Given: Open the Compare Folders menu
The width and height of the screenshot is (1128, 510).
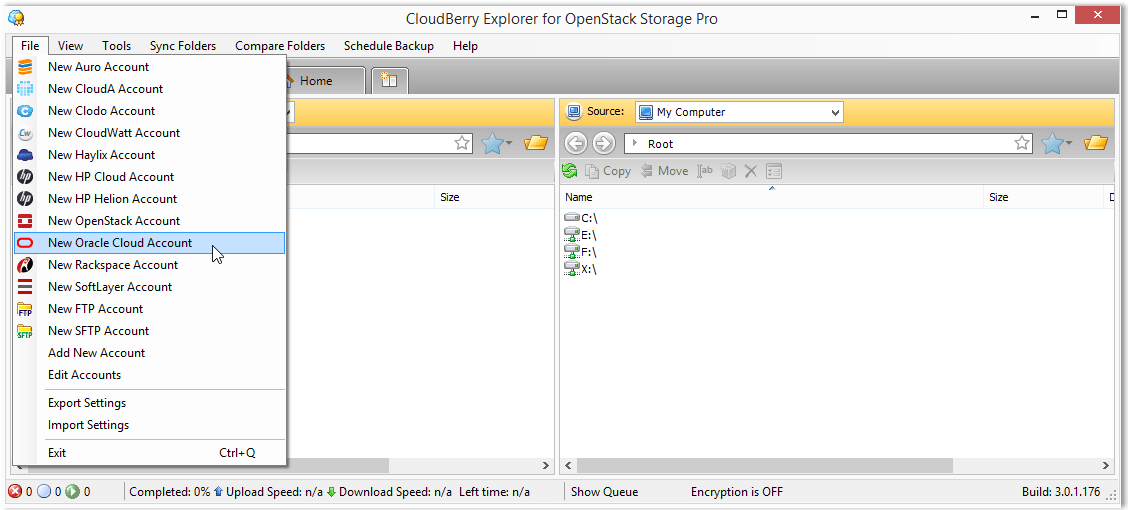Looking at the screenshot, I should pyautogui.click(x=280, y=46).
